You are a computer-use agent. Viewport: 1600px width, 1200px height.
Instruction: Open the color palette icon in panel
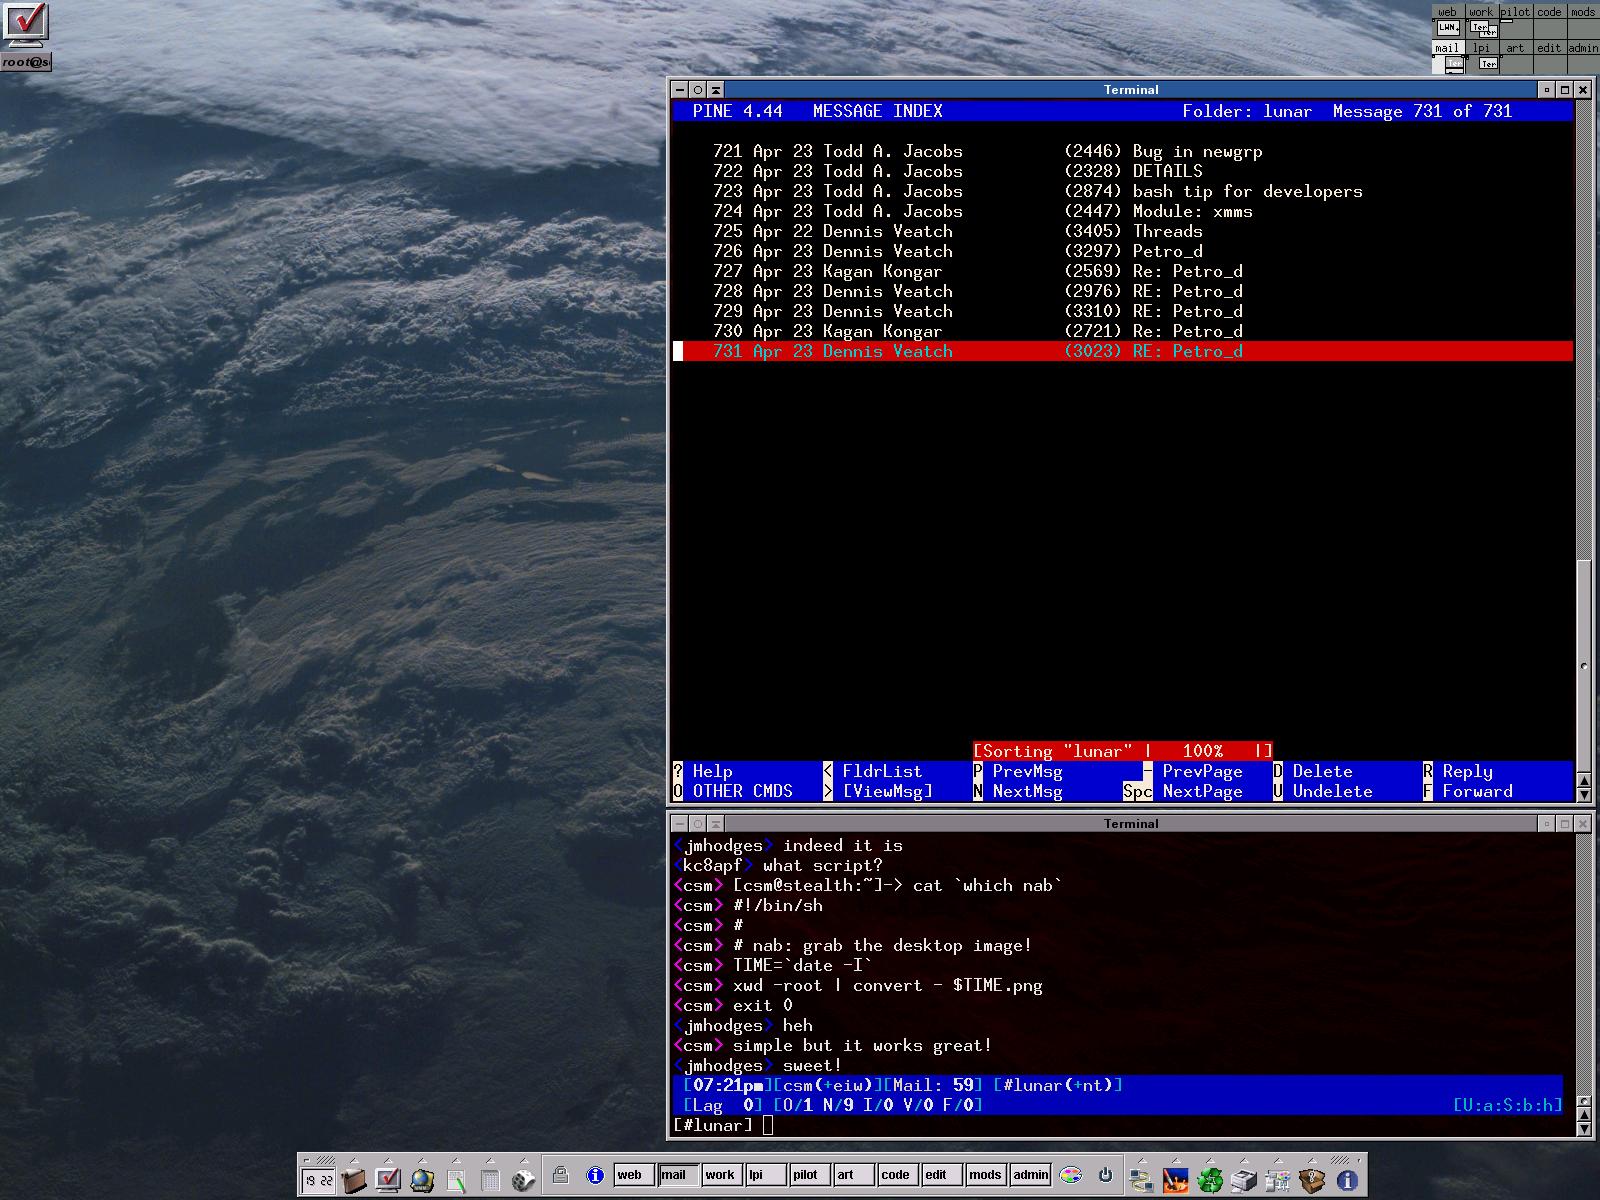1071,1175
